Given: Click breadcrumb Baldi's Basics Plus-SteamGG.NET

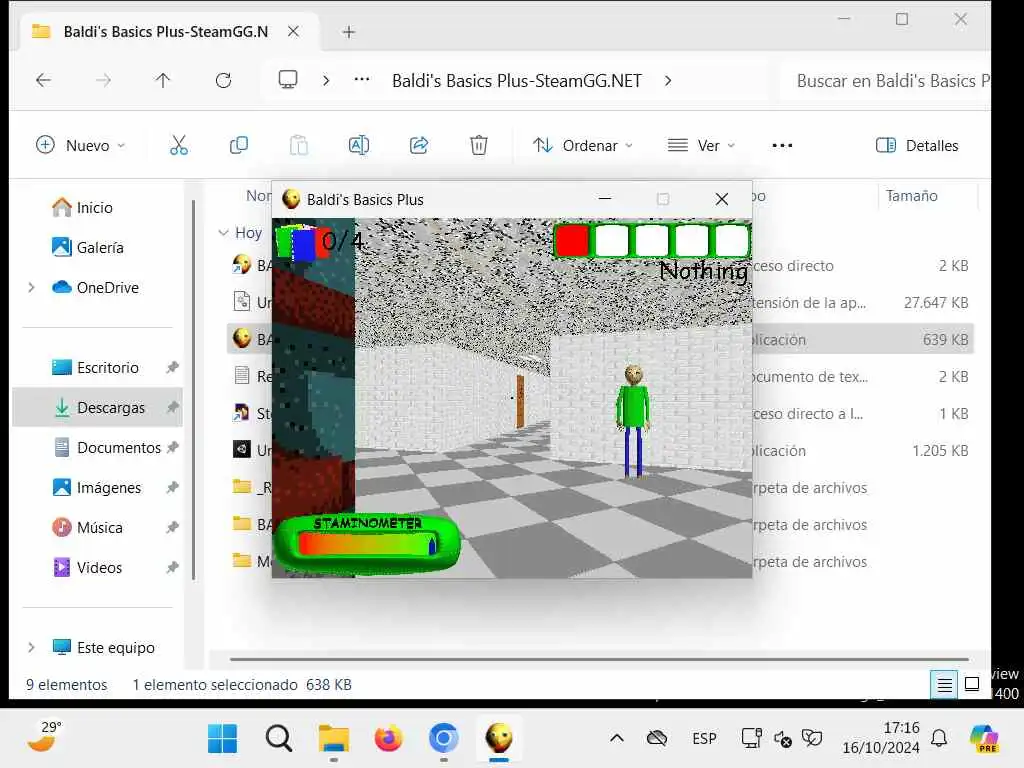Looking at the screenshot, I should [x=517, y=80].
